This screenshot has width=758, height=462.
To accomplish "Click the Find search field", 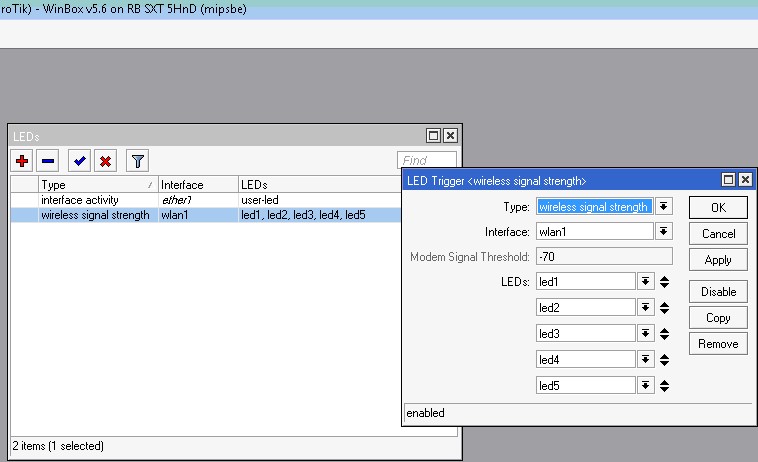I will coord(426,160).
